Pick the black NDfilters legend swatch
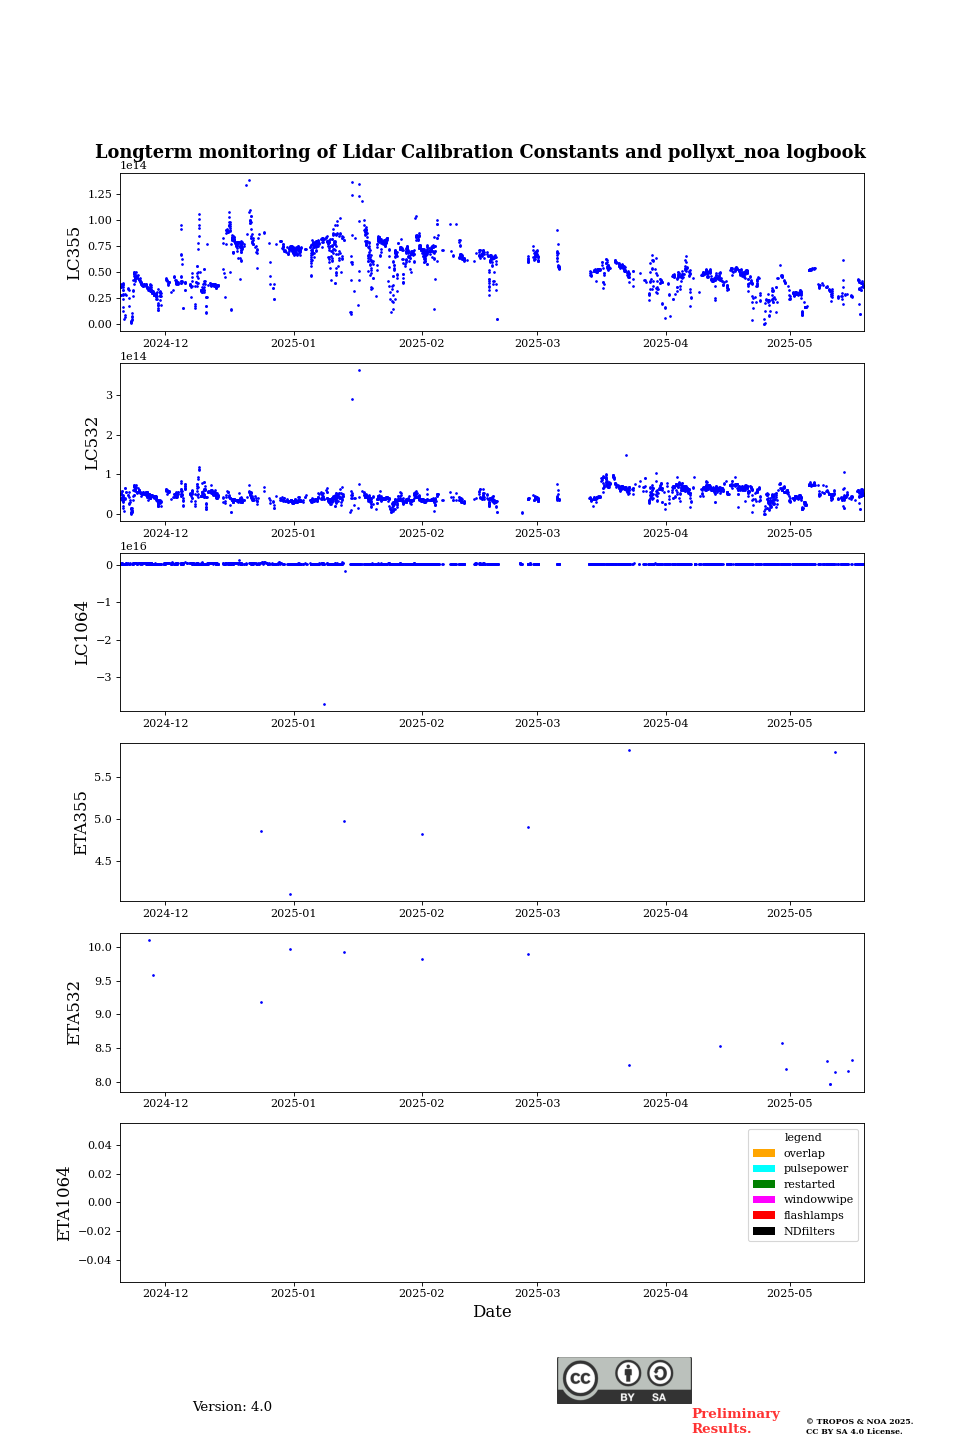 764,1231
